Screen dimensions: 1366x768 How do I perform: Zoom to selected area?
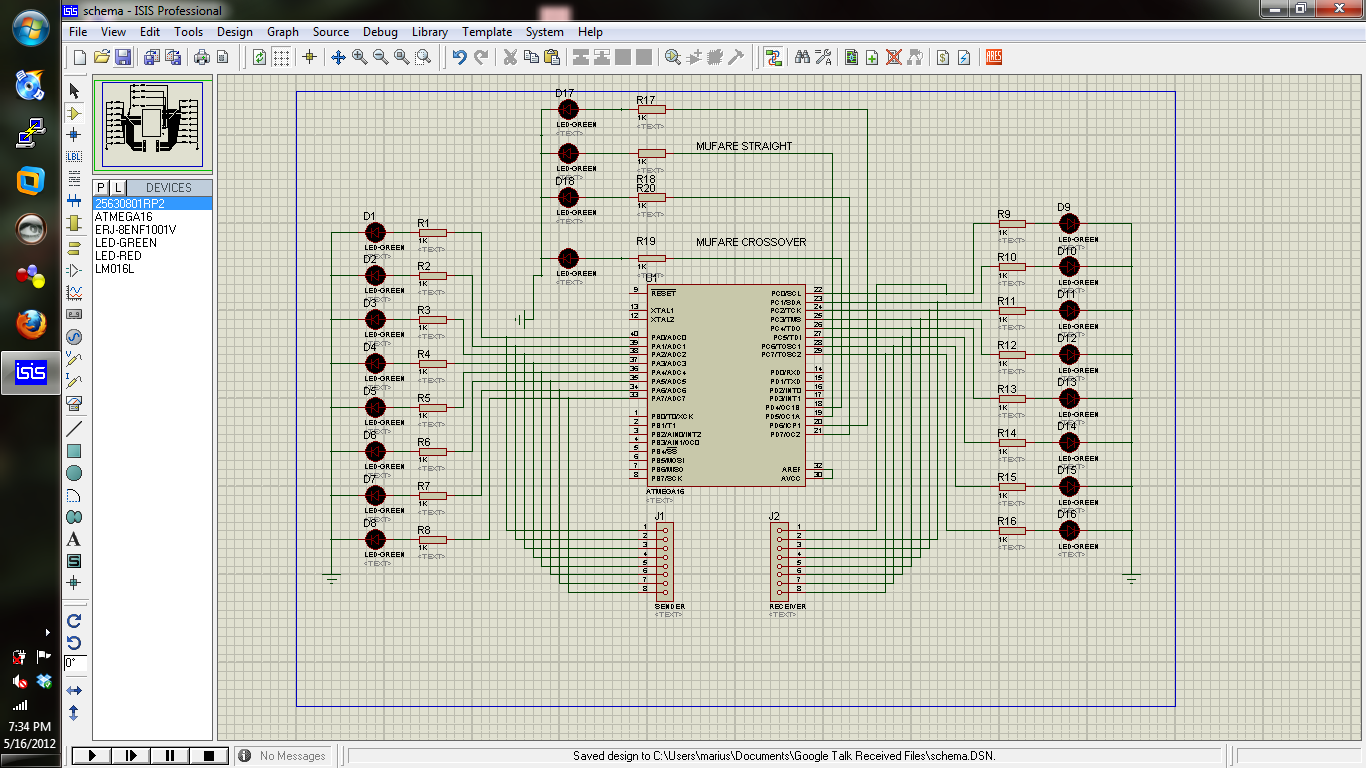coord(423,57)
